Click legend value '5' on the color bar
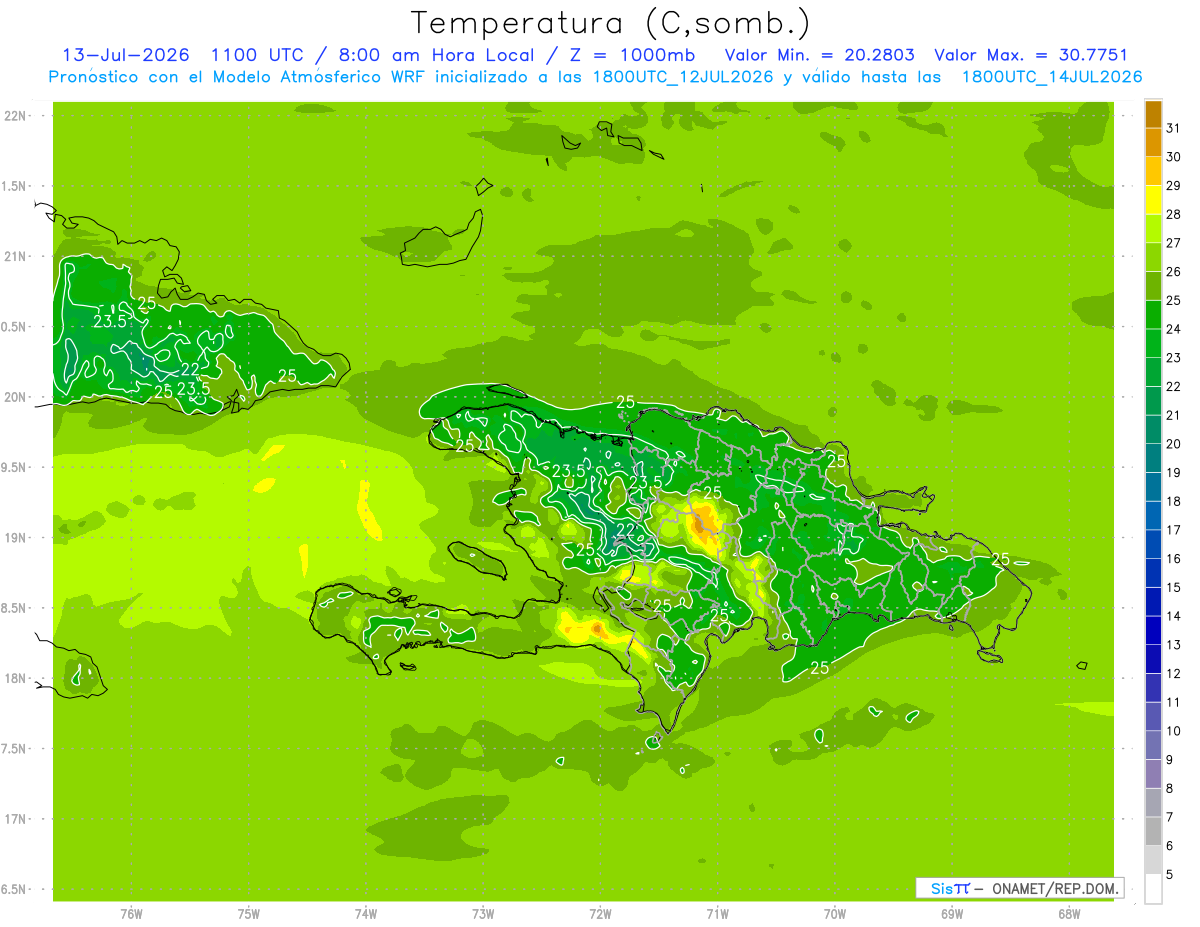The width and height of the screenshot is (1200, 927). (x=1170, y=874)
